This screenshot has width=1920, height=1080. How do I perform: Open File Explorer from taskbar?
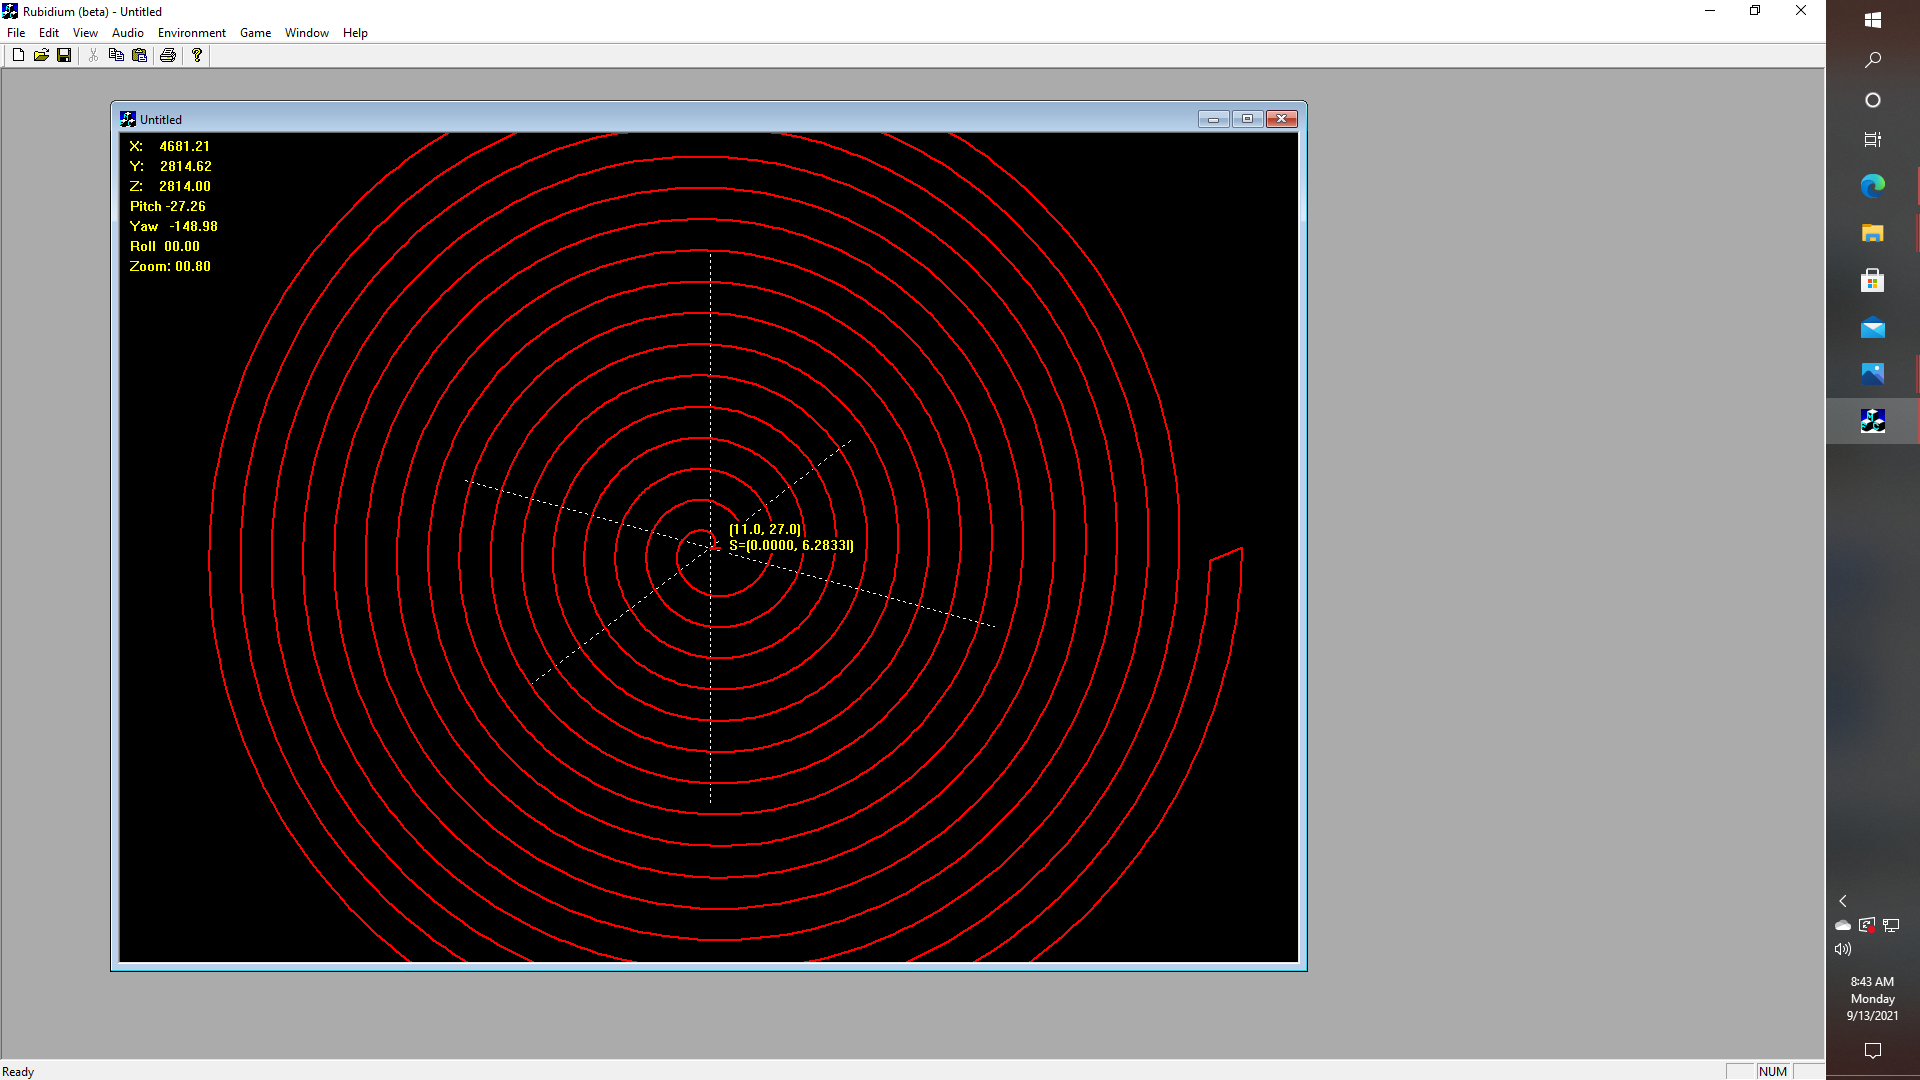pyautogui.click(x=1873, y=233)
